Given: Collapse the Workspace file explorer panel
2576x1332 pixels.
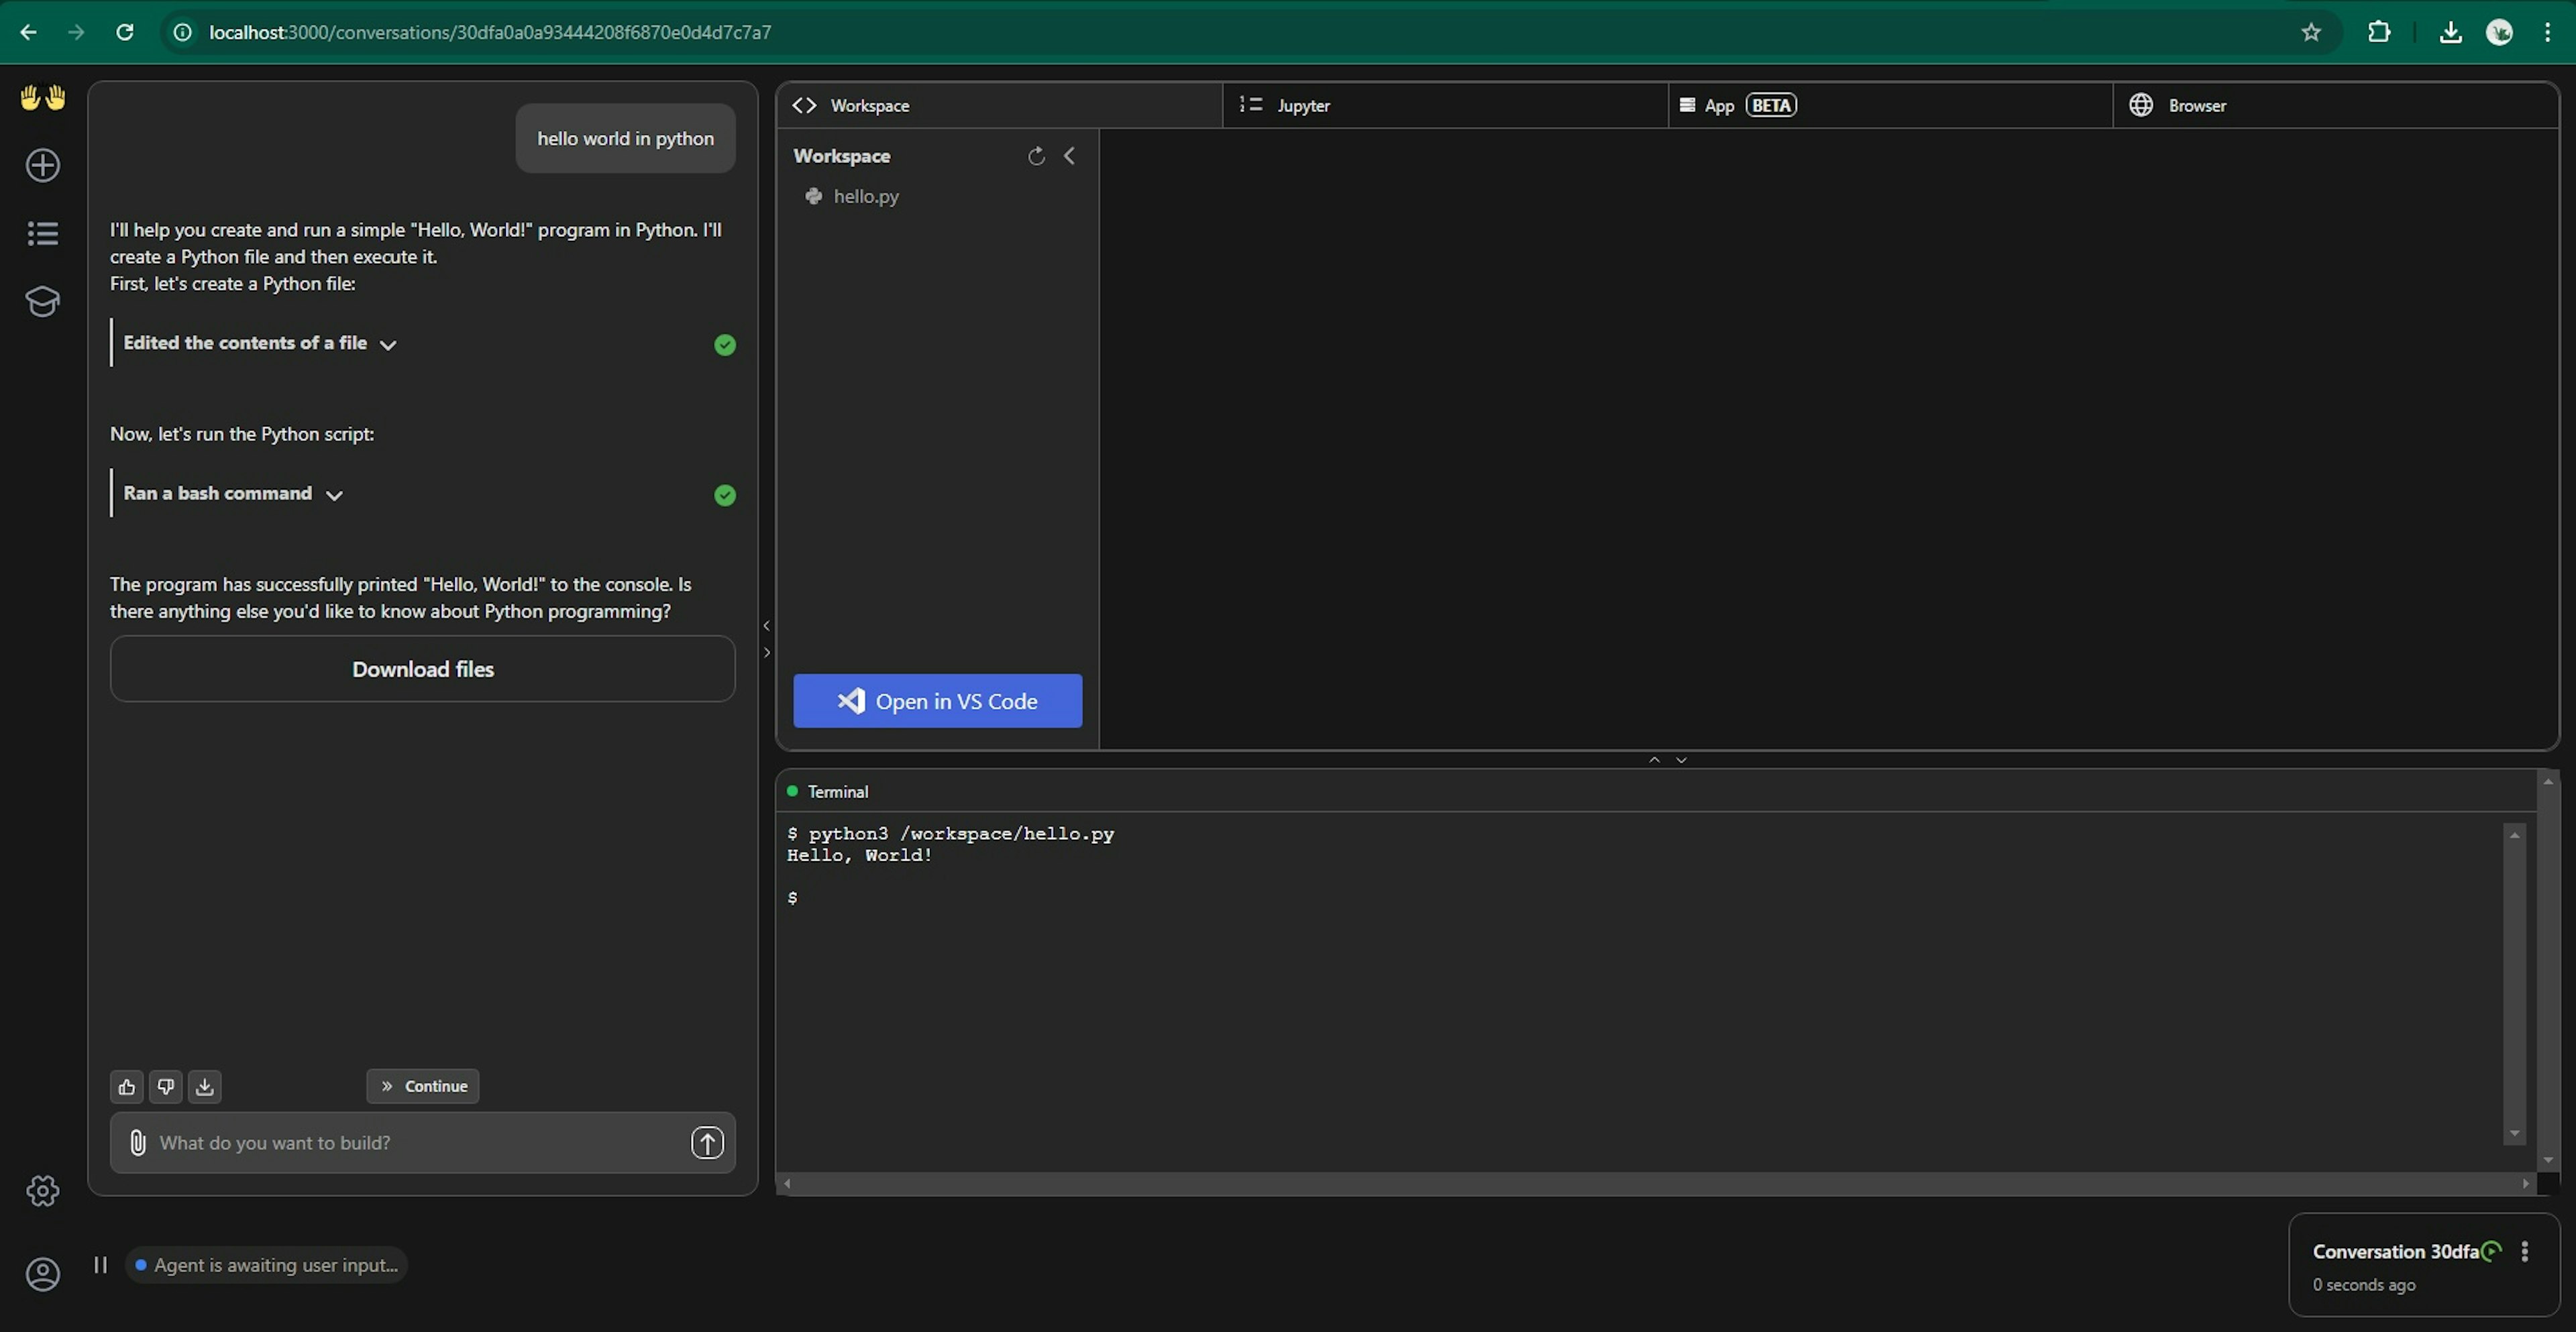Looking at the screenshot, I should (1069, 156).
